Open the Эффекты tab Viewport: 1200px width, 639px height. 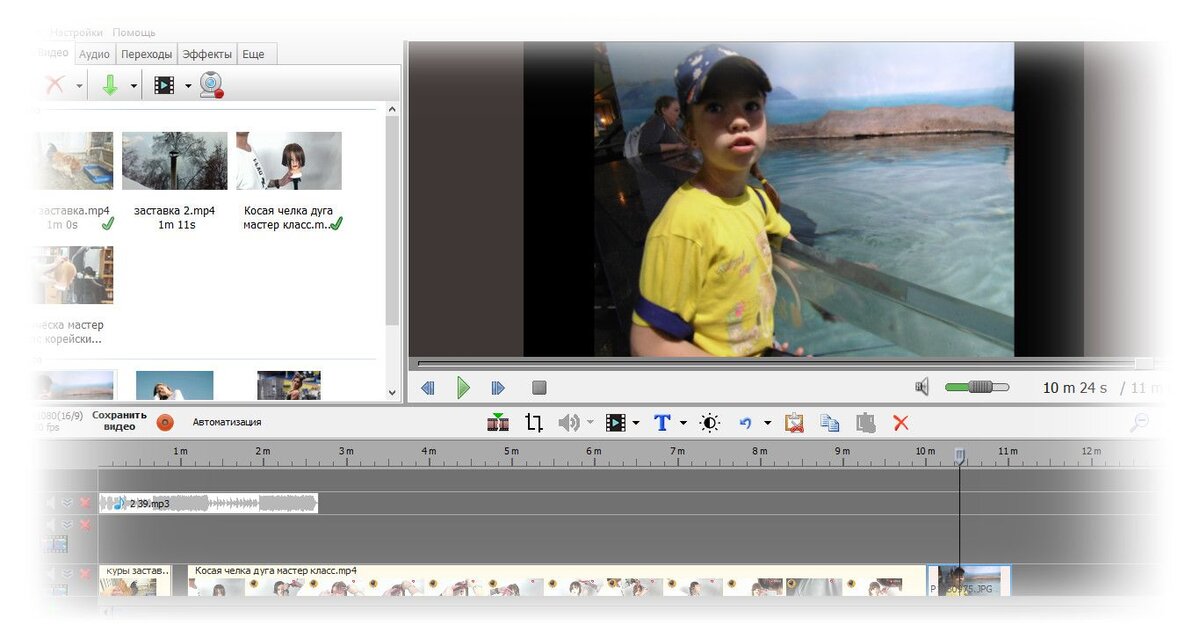[207, 54]
